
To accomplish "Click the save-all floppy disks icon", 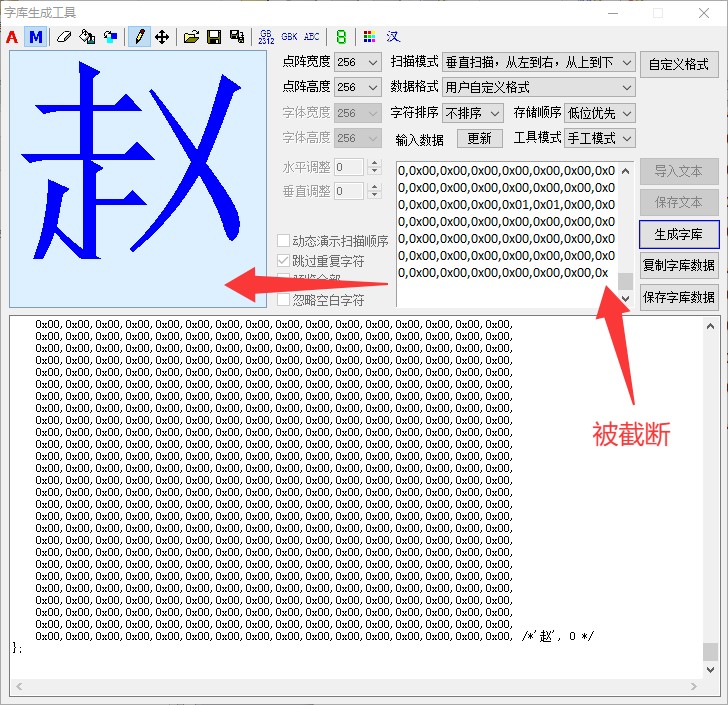I will click(x=237, y=37).
